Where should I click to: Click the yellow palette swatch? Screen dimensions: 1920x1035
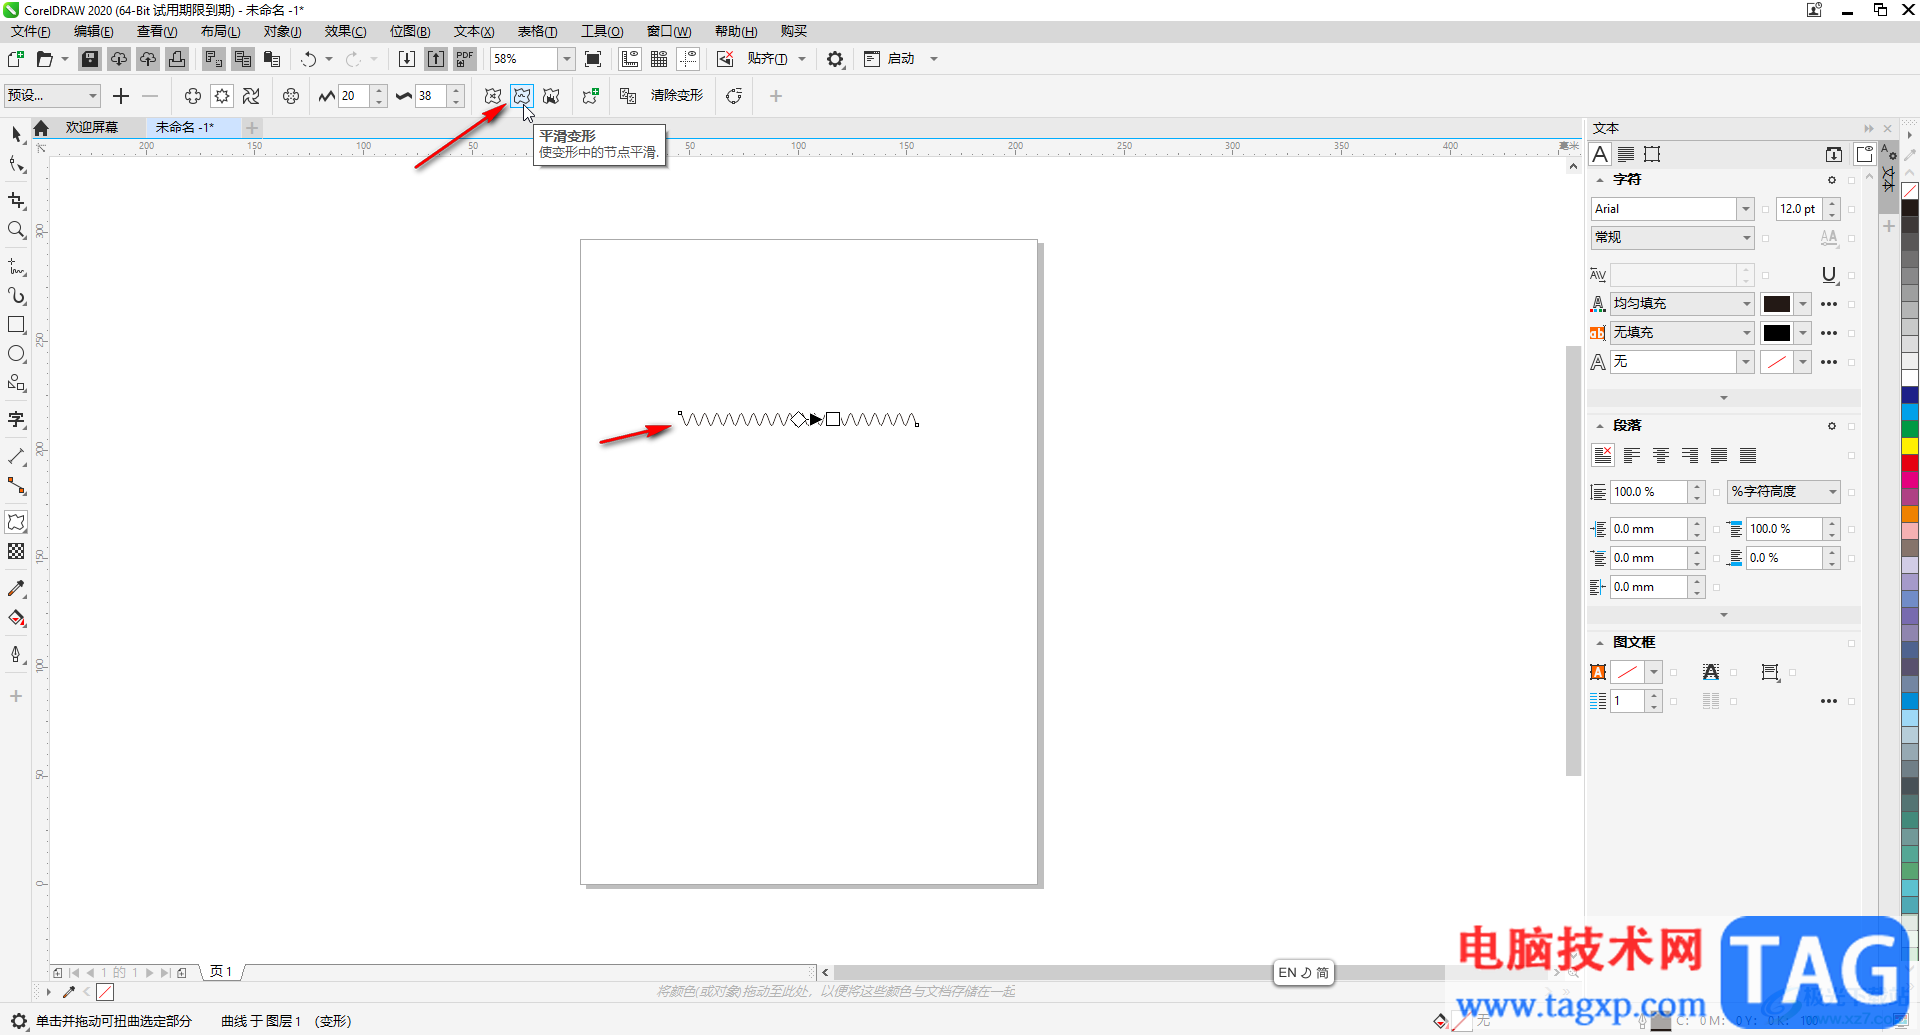[1910, 446]
